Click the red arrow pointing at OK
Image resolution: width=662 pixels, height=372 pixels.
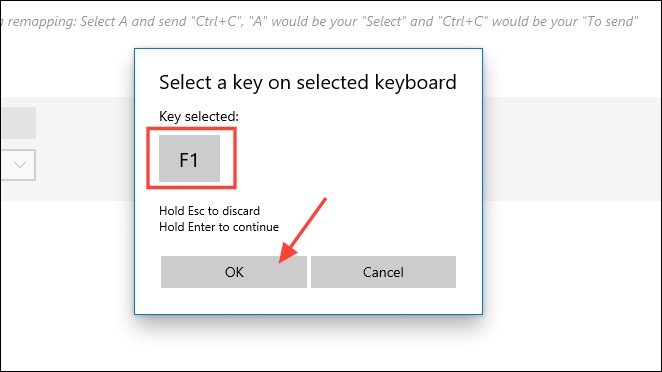(302, 231)
